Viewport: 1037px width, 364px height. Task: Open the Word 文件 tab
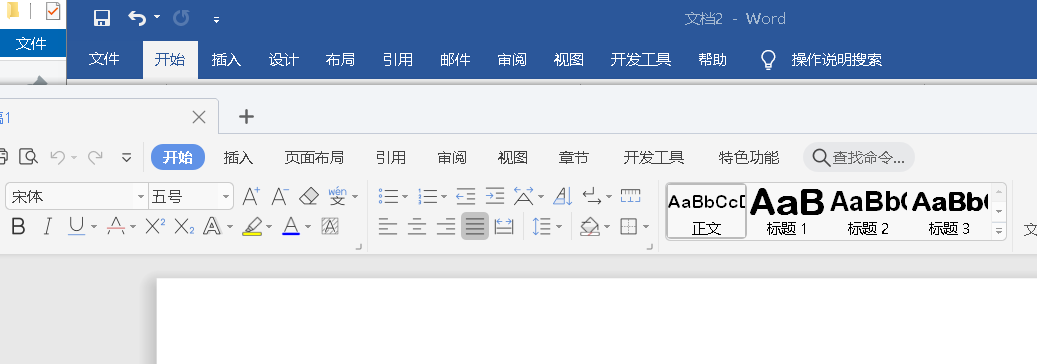pyautogui.click(x=104, y=60)
